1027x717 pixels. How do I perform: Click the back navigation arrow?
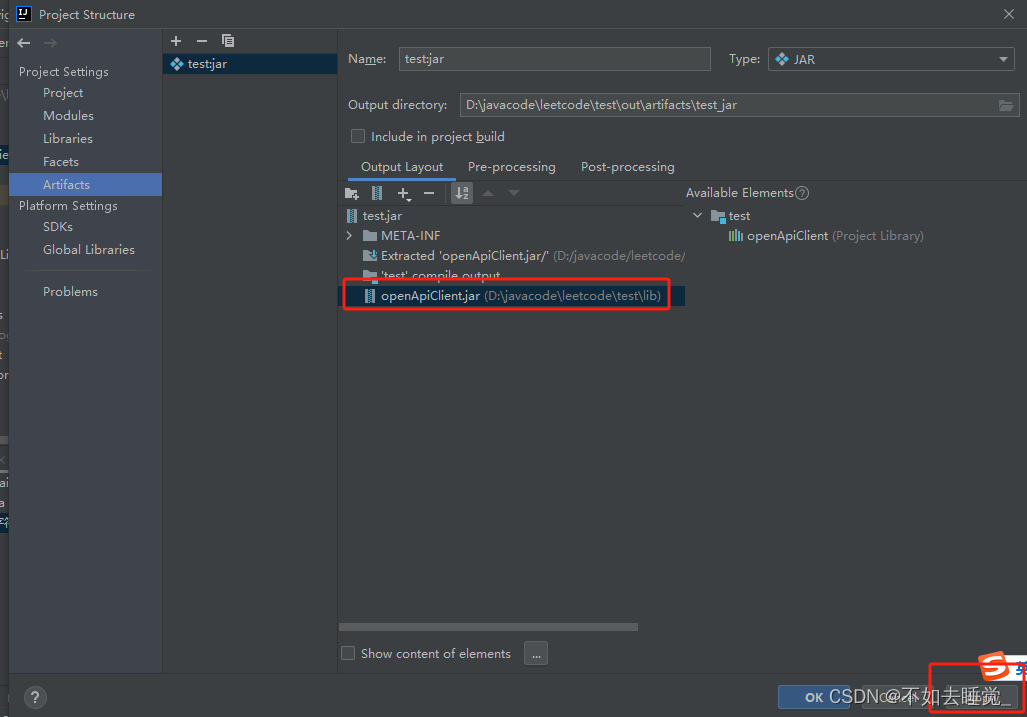coord(24,43)
